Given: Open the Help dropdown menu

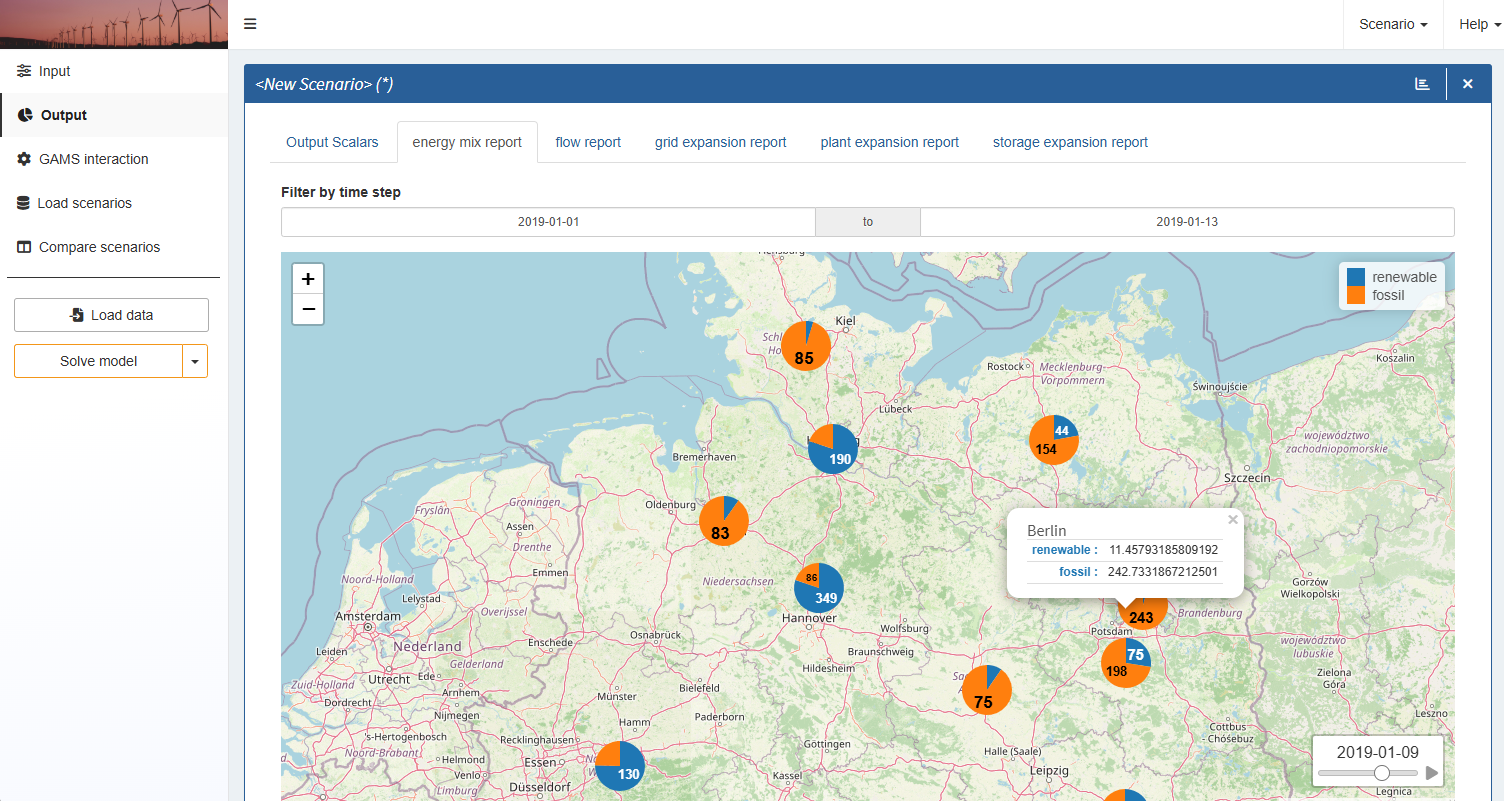Looking at the screenshot, I should [1480, 24].
